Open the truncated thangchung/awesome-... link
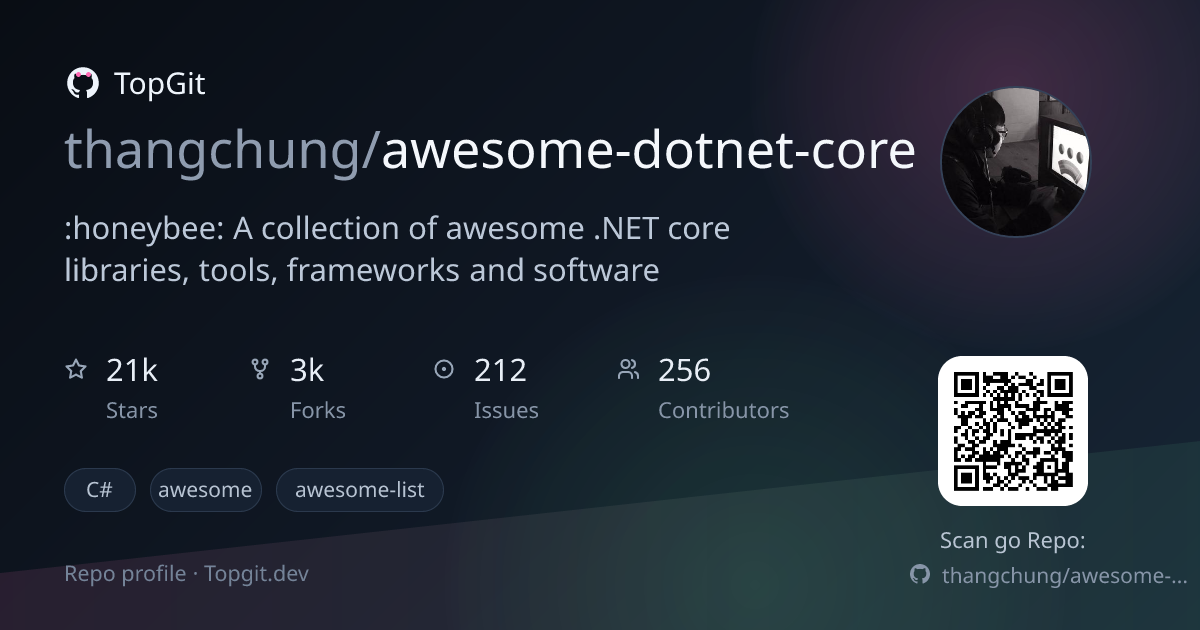 (x=1064, y=575)
